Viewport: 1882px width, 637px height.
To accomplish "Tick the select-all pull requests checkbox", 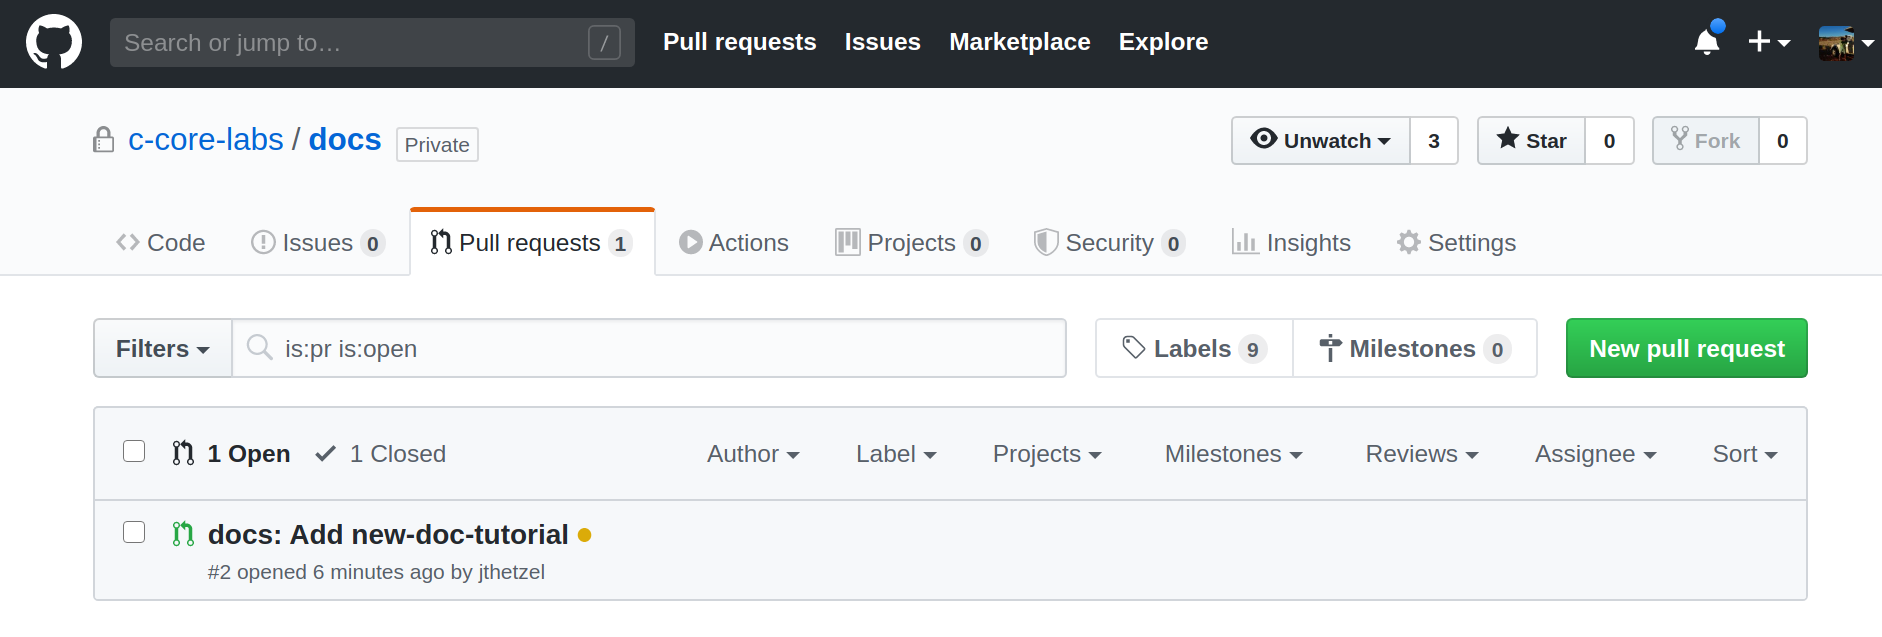I will pos(134,451).
